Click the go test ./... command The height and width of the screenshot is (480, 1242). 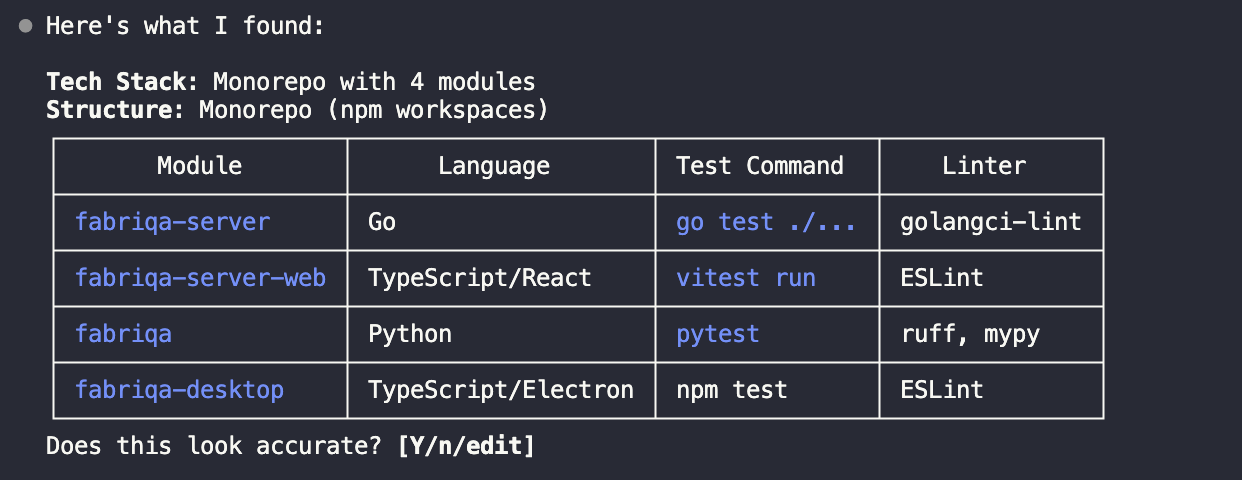pos(766,221)
